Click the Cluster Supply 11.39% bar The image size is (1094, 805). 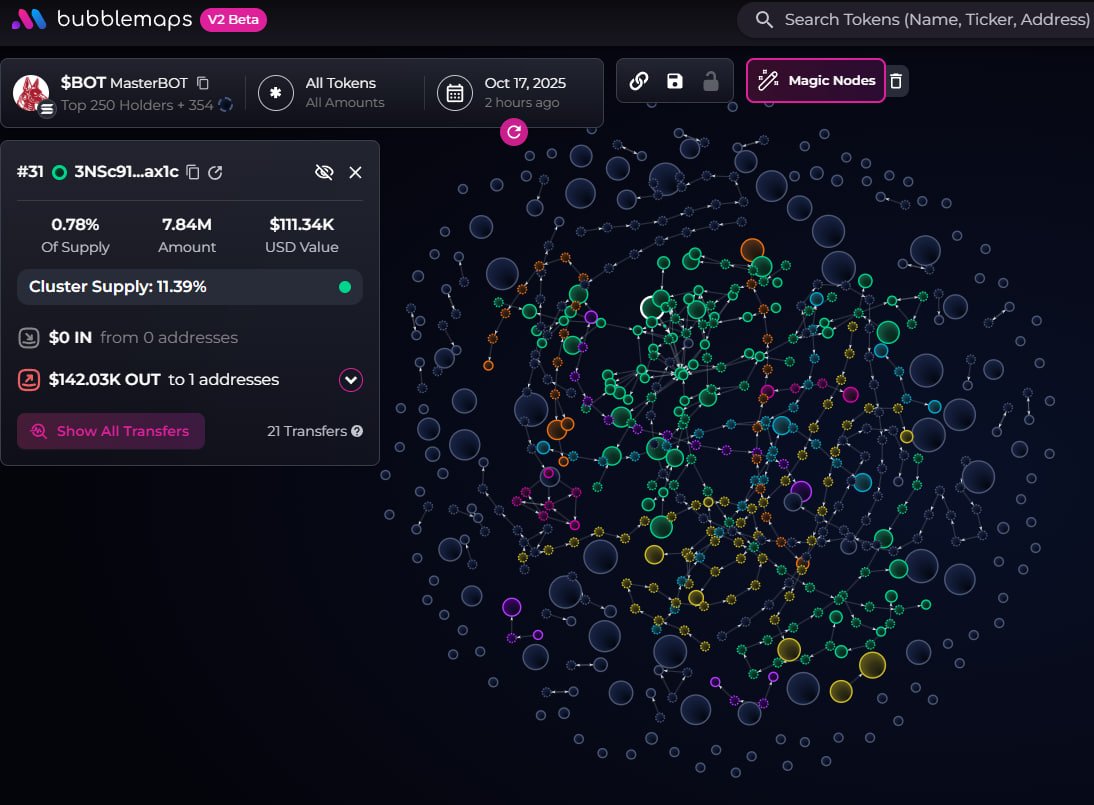(190, 287)
